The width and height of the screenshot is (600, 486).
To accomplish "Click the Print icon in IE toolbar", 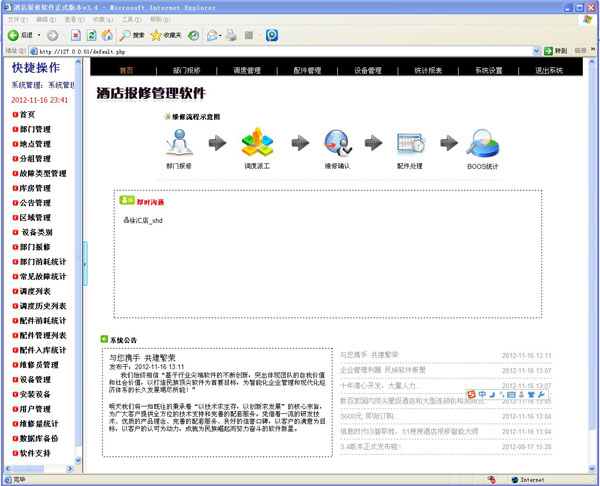I will point(231,35).
